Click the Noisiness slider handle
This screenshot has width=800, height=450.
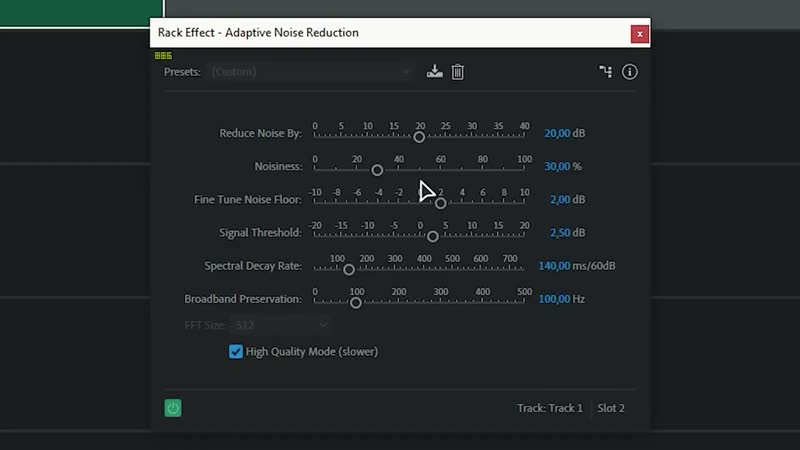click(377, 170)
